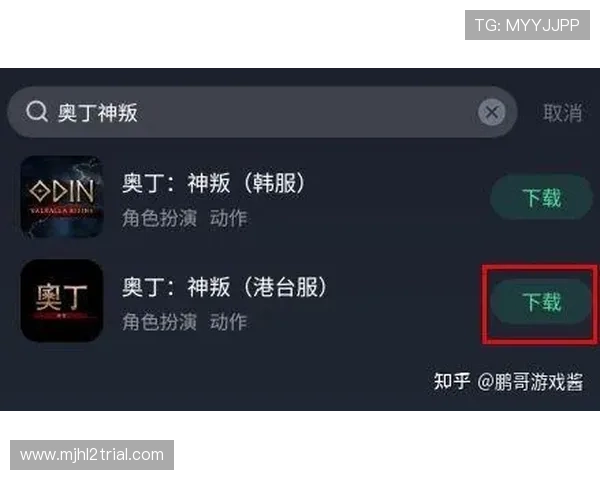Viewport: 600px width, 480px height.
Task: Open the 奥丁 red-text app icon
Action: (x=62, y=300)
